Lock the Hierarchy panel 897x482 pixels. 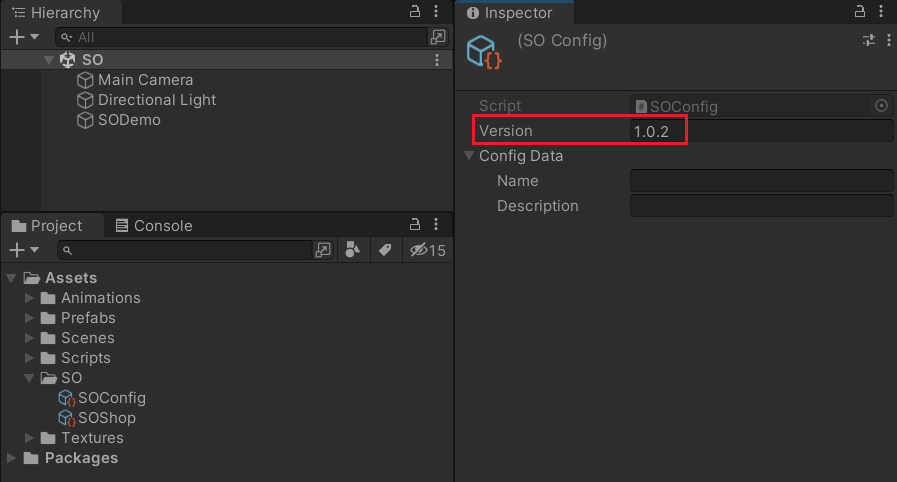click(x=415, y=11)
